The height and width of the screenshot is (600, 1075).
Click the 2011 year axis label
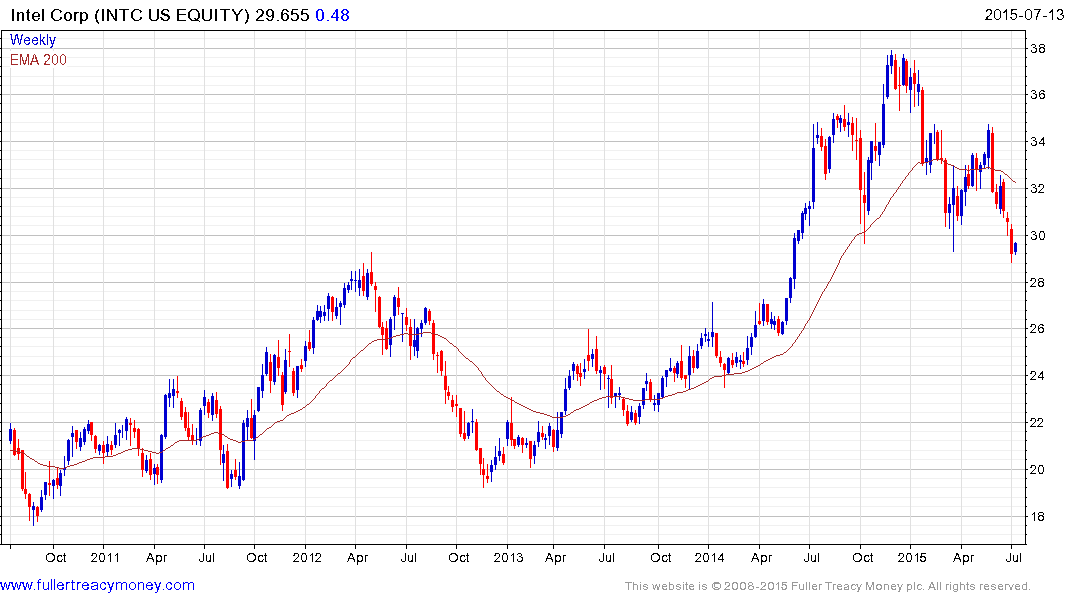pos(105,557)
